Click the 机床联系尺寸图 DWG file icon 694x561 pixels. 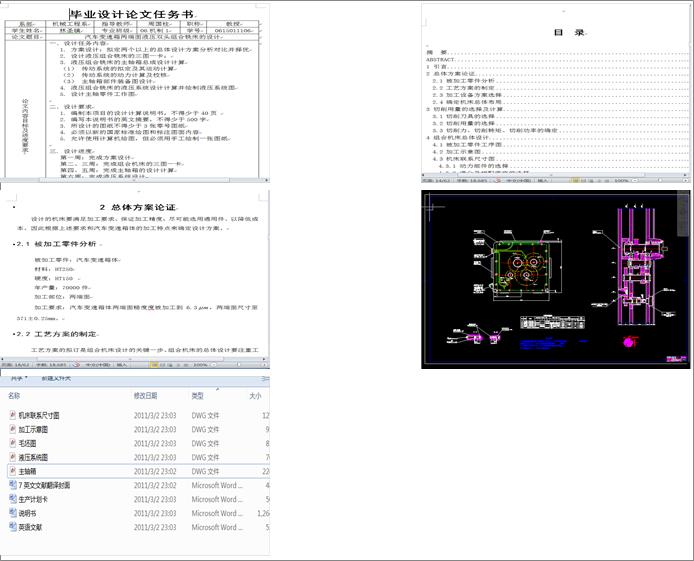coord(11,415)
